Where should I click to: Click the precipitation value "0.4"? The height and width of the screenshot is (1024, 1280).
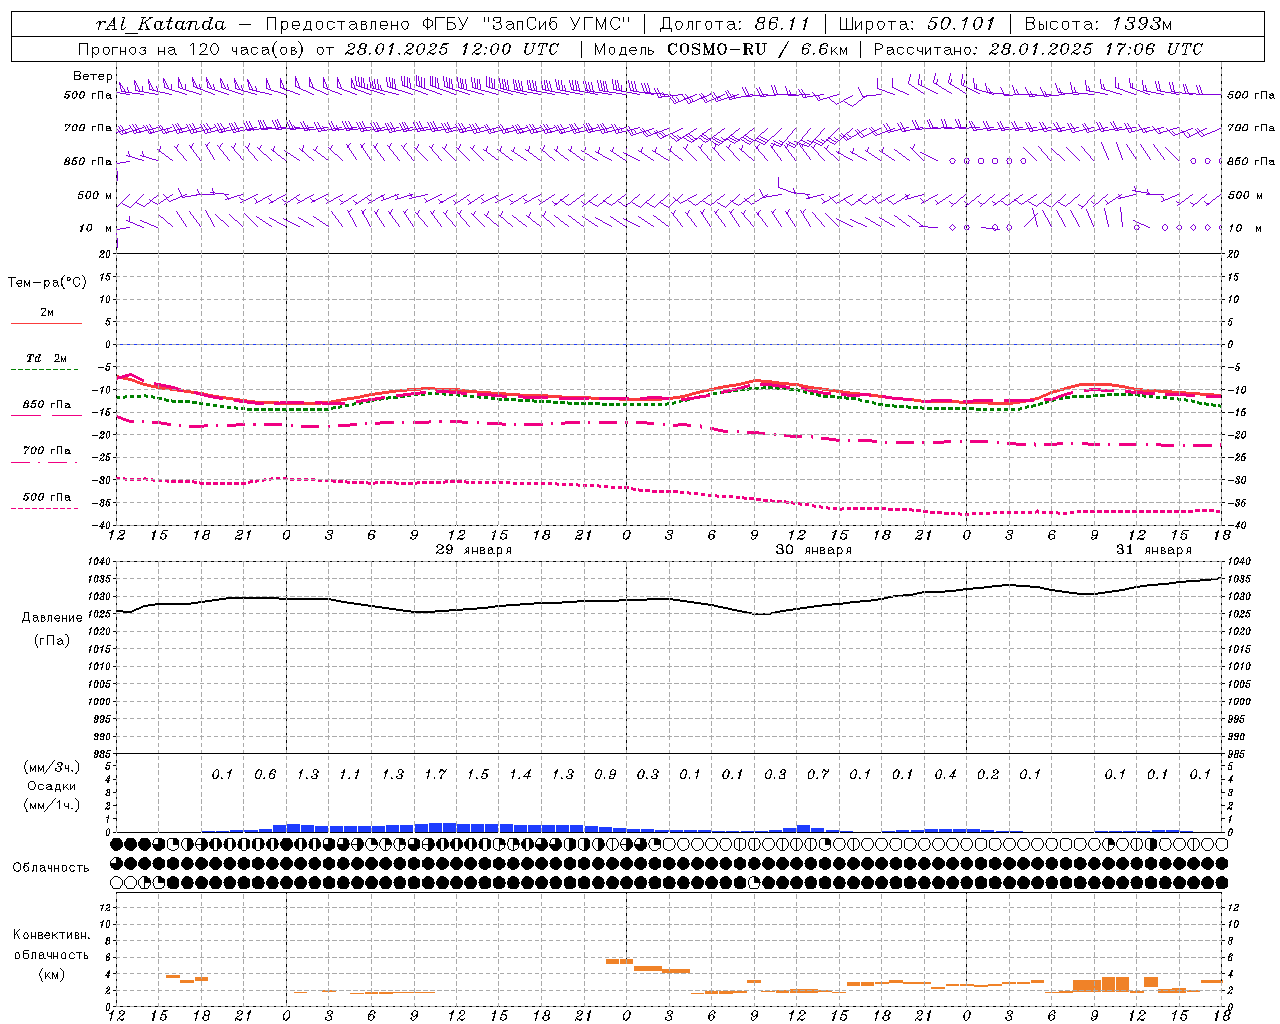pyautogui.click(x=945, y=774)
